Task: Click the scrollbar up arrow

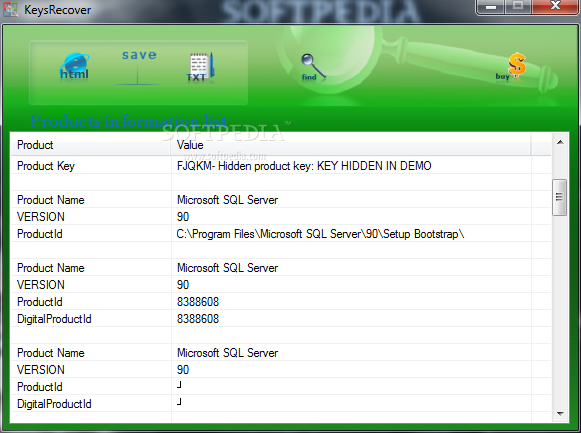Action: (x=560, y=142)
